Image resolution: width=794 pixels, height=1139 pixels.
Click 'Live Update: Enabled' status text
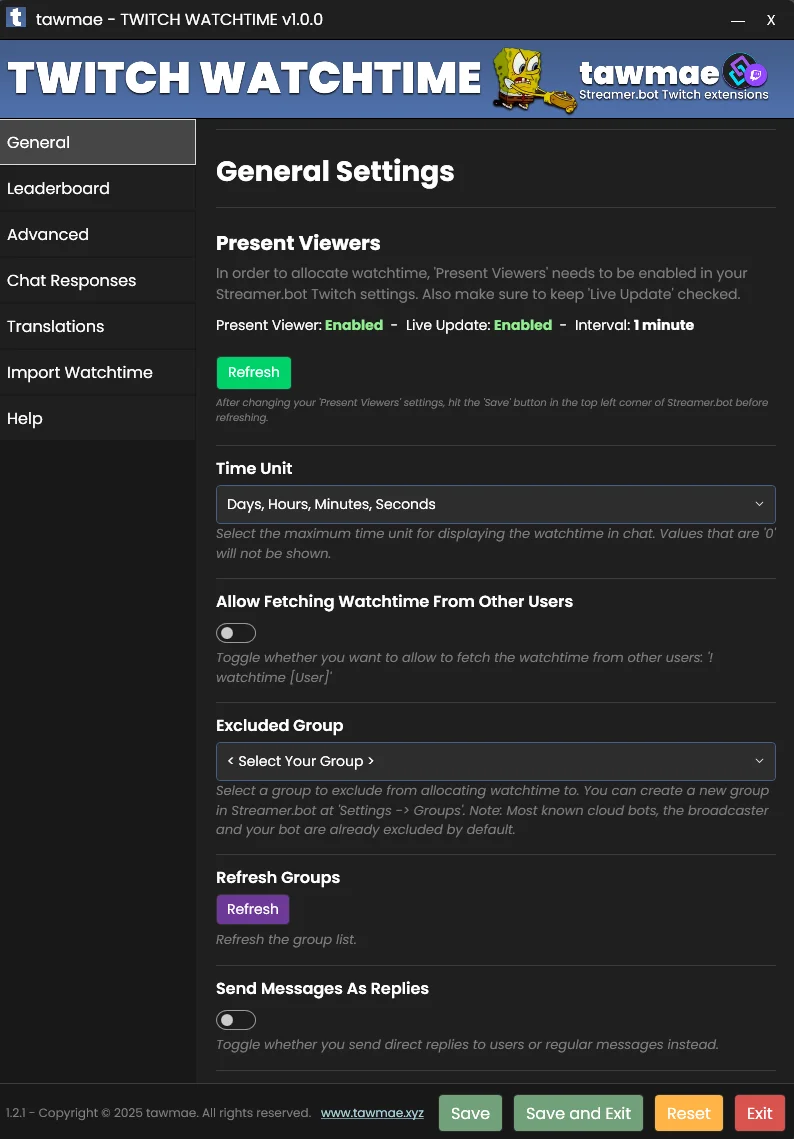[x=479, y=325]
